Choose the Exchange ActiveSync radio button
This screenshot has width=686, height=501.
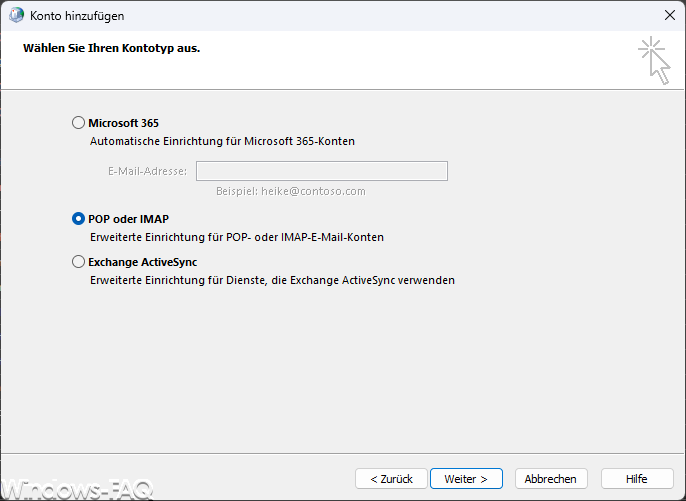point(78,262)
